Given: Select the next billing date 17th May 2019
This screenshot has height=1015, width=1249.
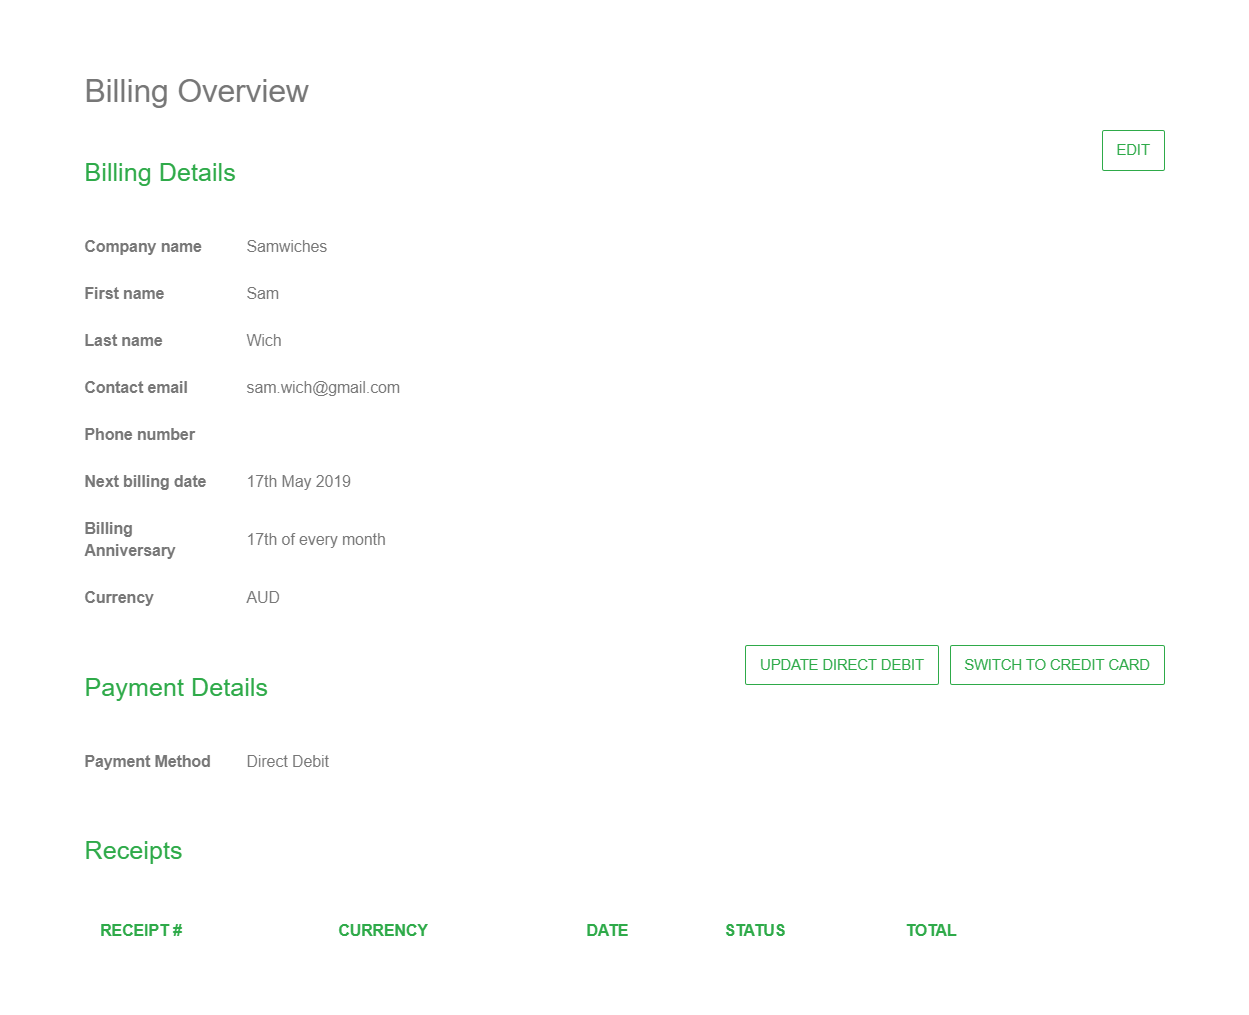Looking at the screenshot, I should [x=298, y=482].
